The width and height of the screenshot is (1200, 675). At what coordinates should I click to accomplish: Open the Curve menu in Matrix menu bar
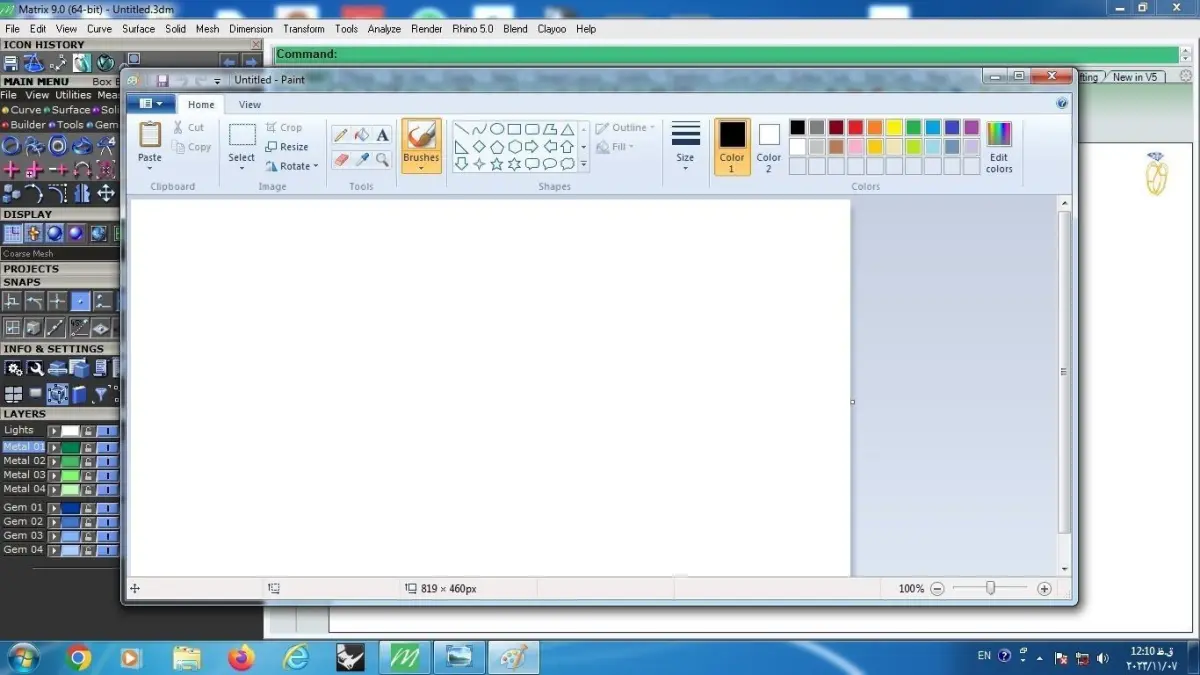coord(99,29)
